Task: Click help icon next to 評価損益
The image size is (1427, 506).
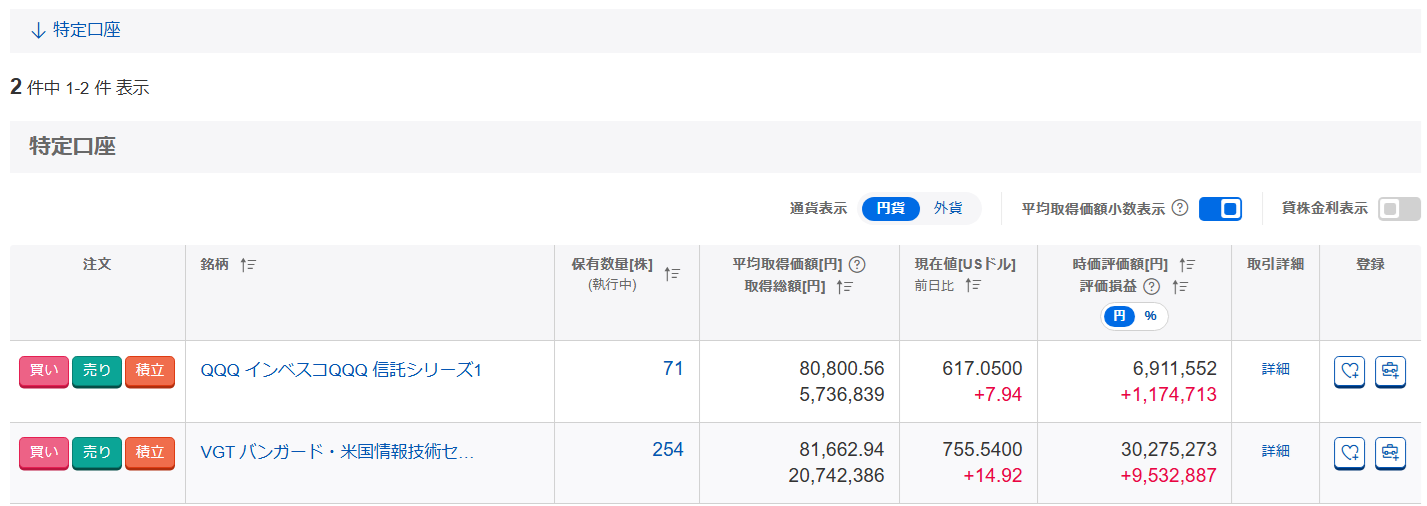Action: [x=1151, y=287]
